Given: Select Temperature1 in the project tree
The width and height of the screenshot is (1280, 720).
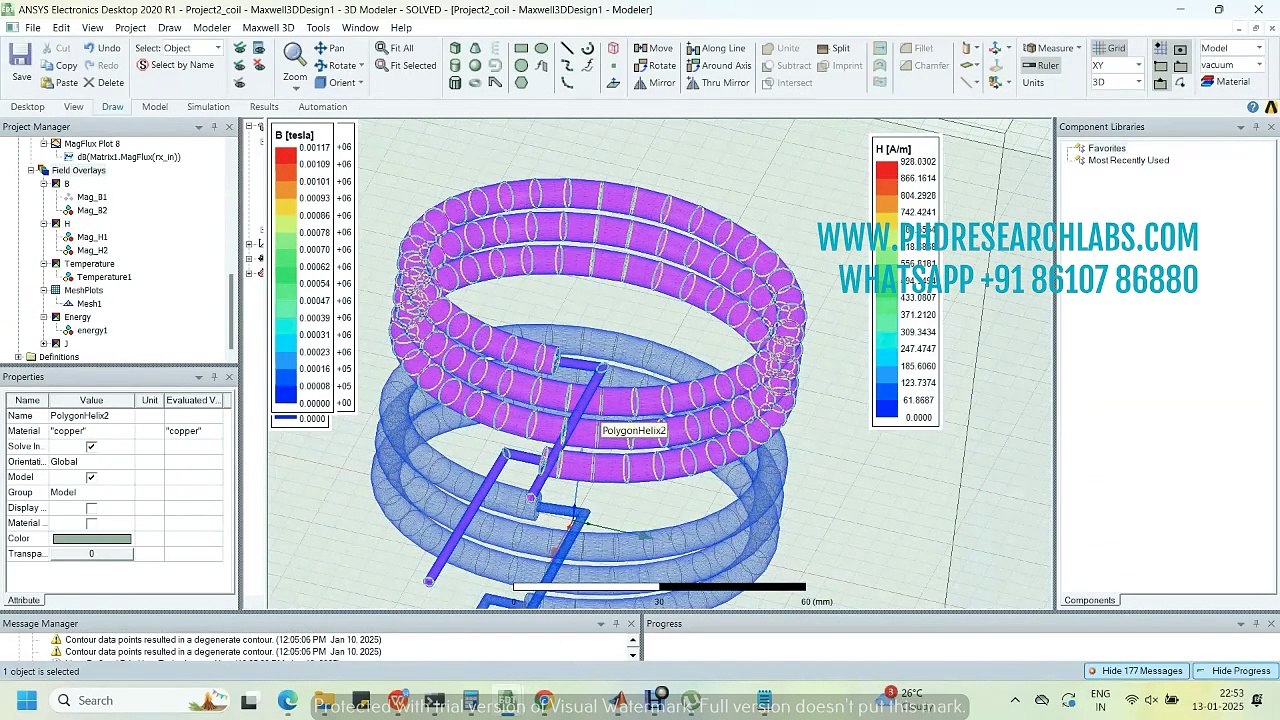Looking at the screenshot, I should tap(104, 277).
